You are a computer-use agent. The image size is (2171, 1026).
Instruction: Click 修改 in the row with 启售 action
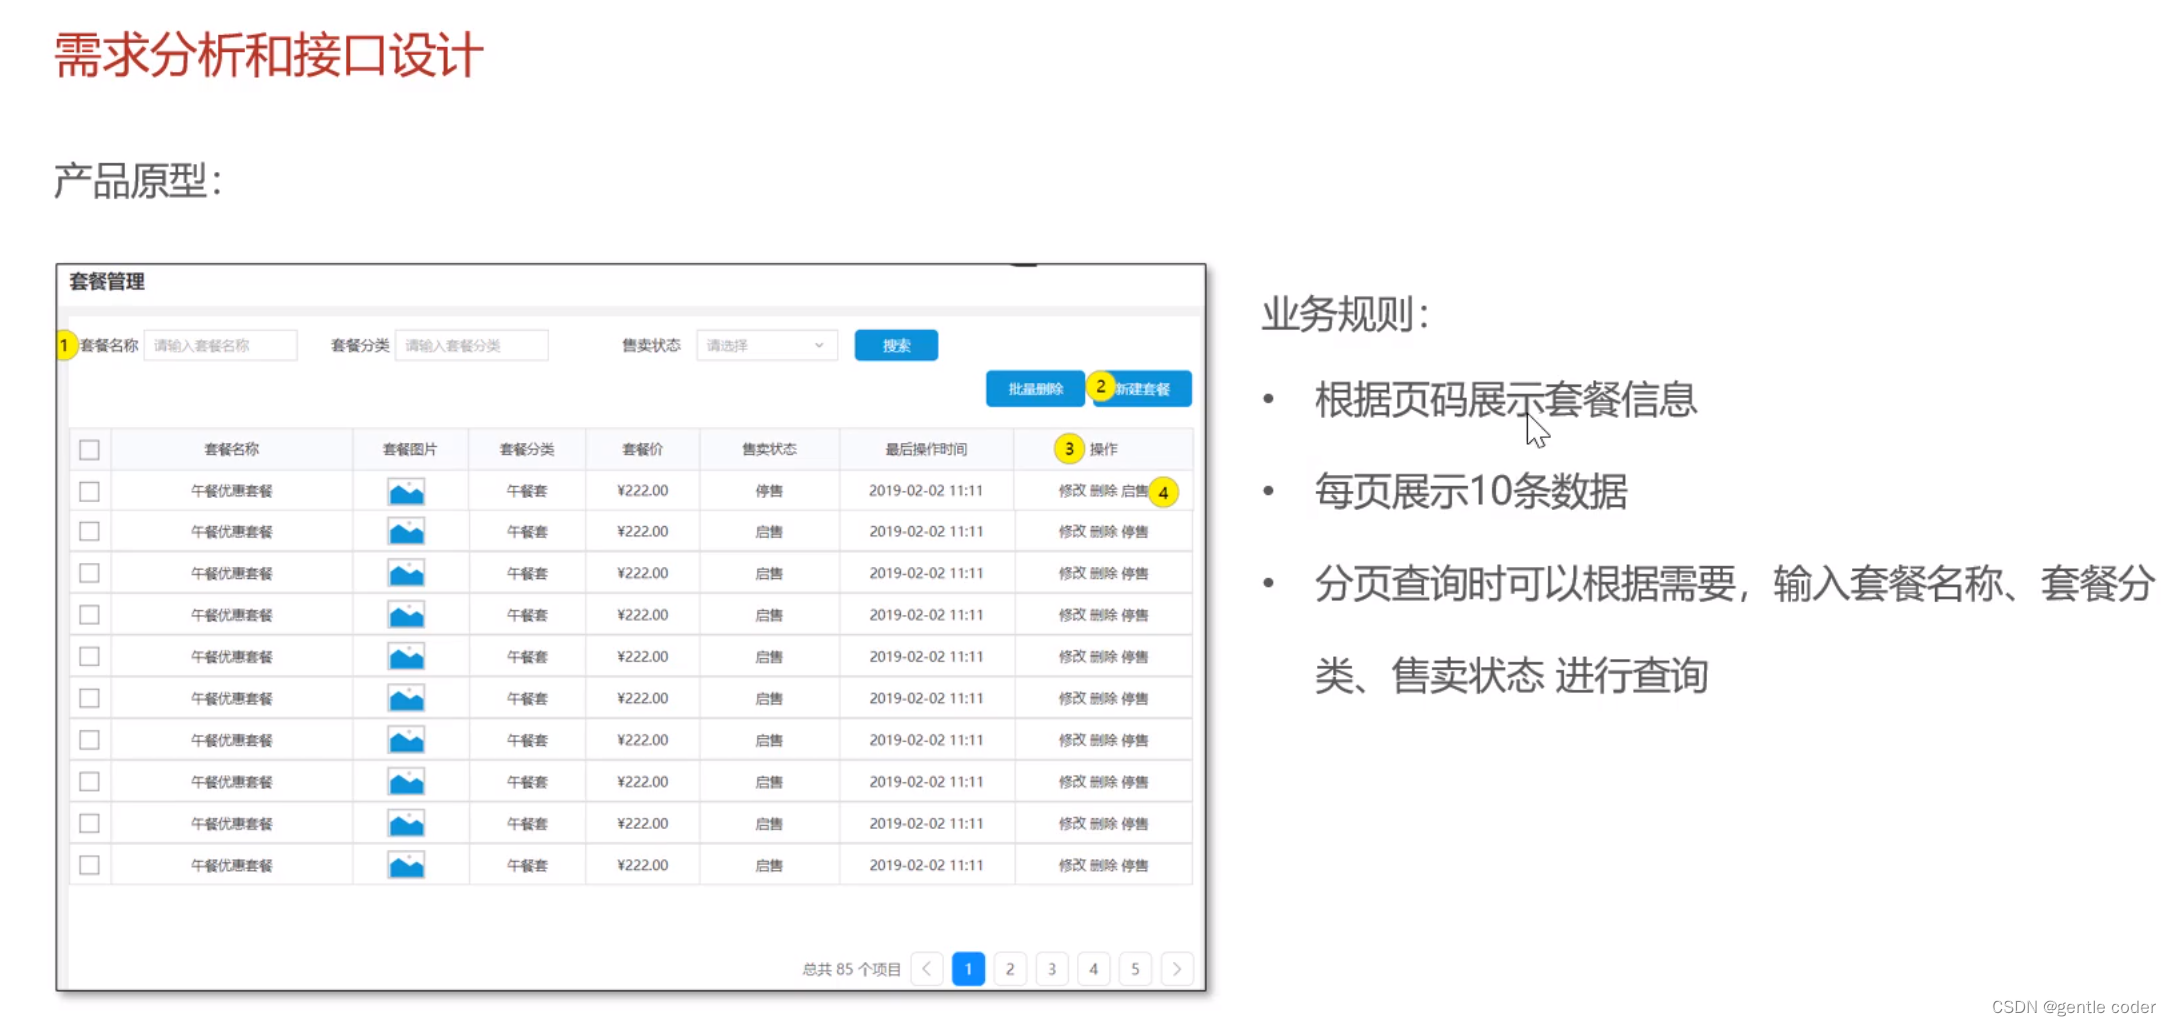coord(1072,491)
